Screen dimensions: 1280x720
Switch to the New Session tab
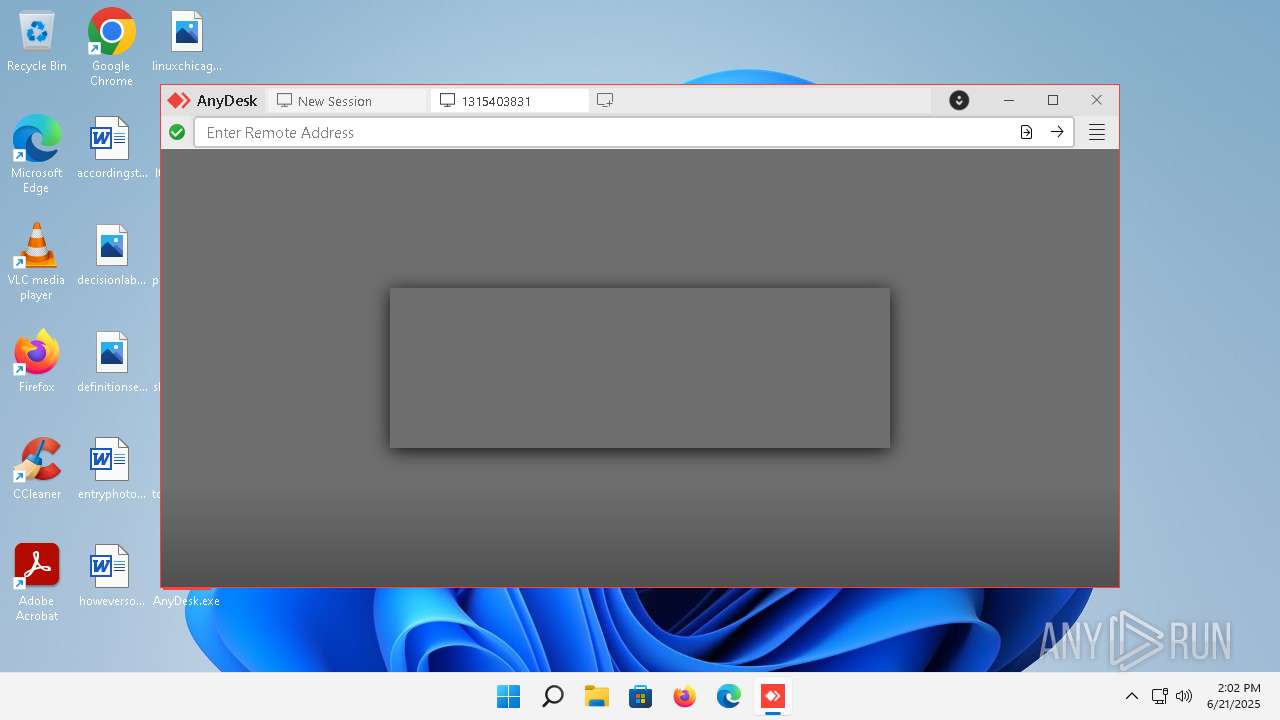point(347,101)
